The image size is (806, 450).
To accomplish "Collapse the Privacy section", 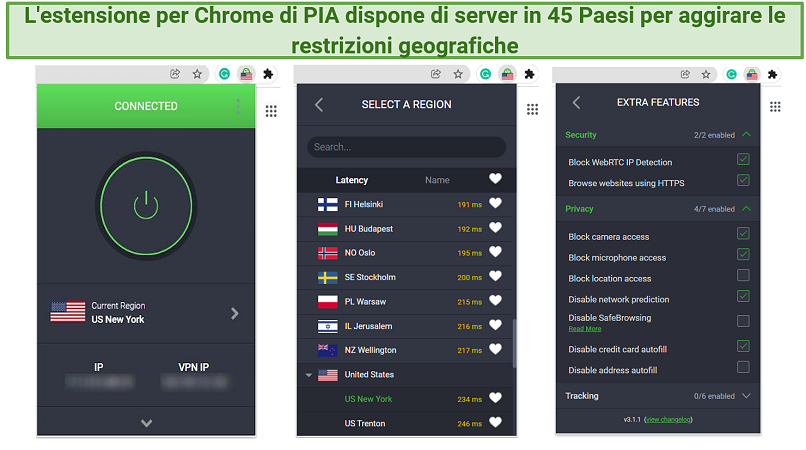I will coord(746,209).
